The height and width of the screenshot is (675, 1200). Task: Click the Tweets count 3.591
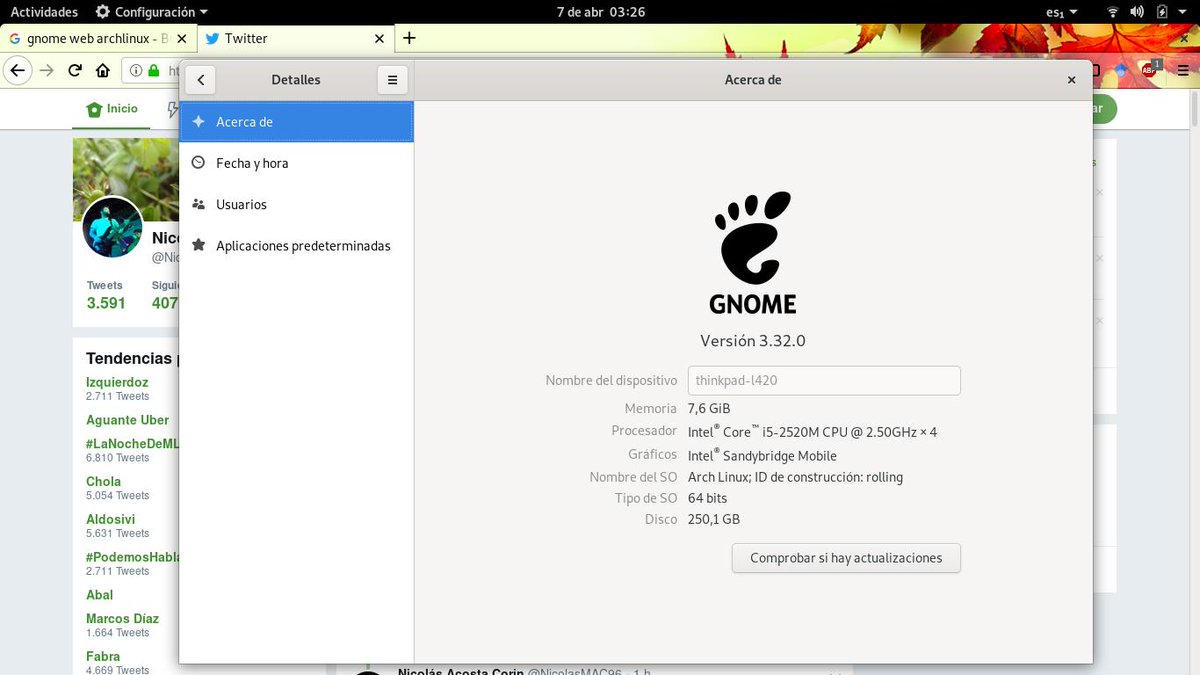pos(106,303)
